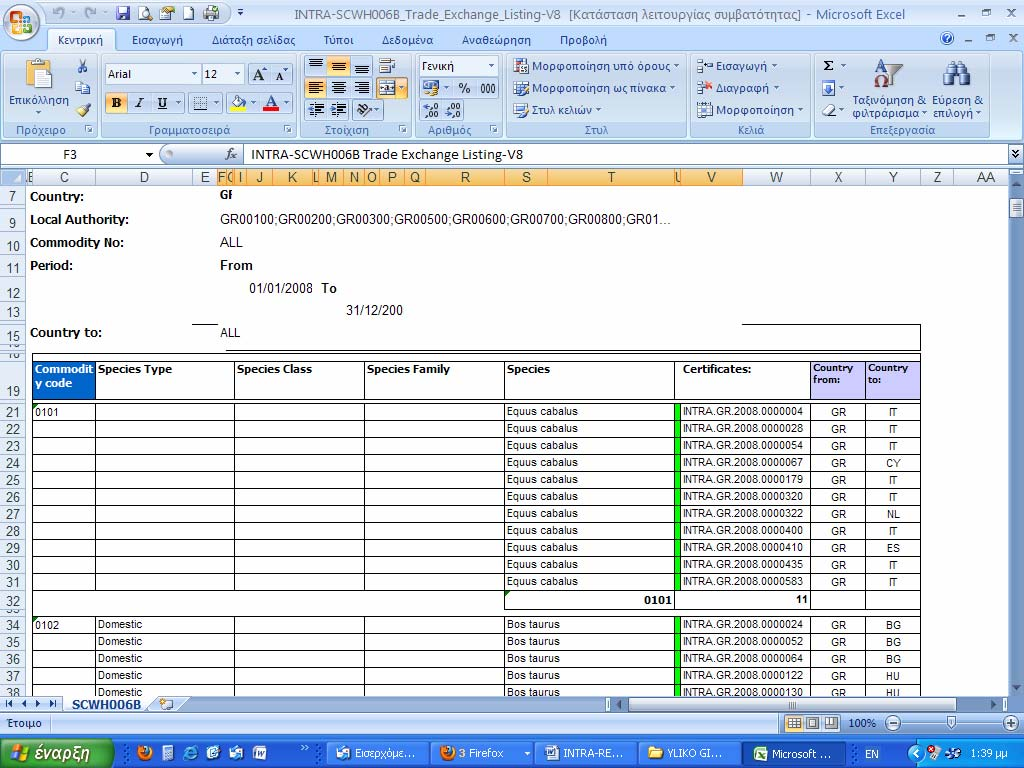Click the wrap text icon
The height and width of the screenshot is (768, 1024).
(x=387, y=66)
